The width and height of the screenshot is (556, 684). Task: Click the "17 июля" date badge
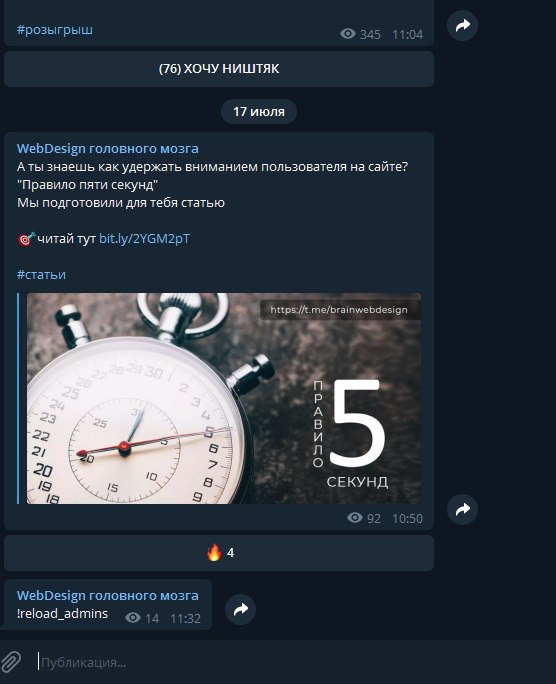click(x=259, y=112)
